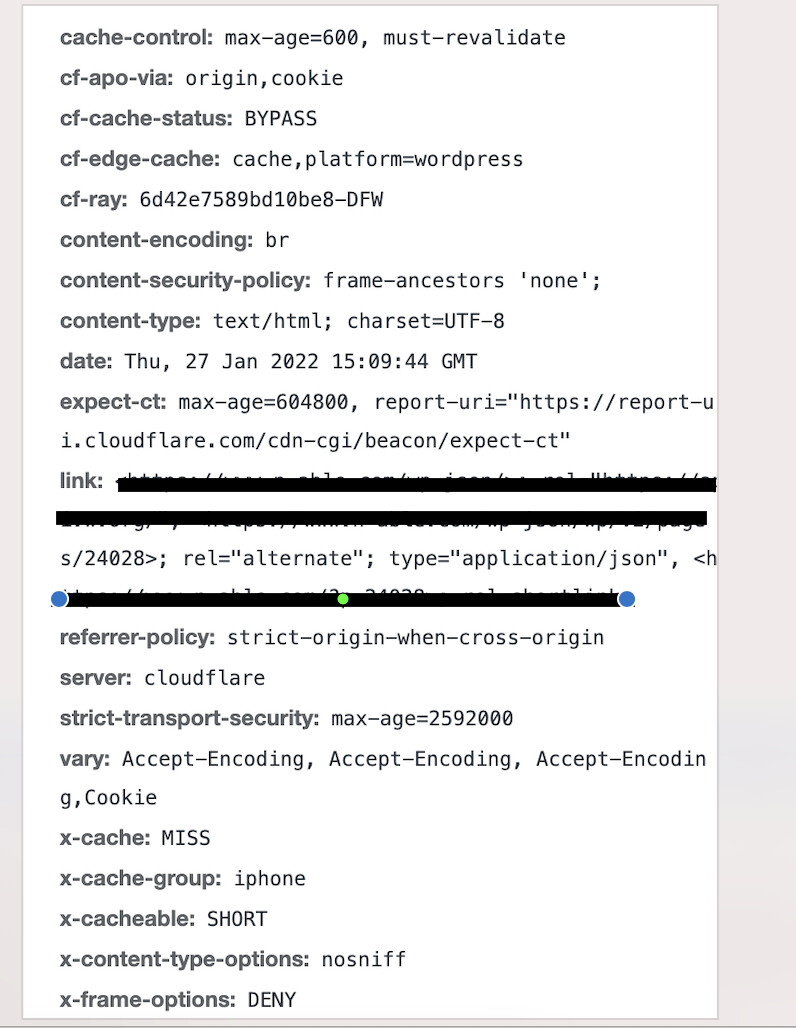The height and width of the screenshot is (1028, 796).
Task: Click the x-content-type-options header label
Action: click(185, 959)
